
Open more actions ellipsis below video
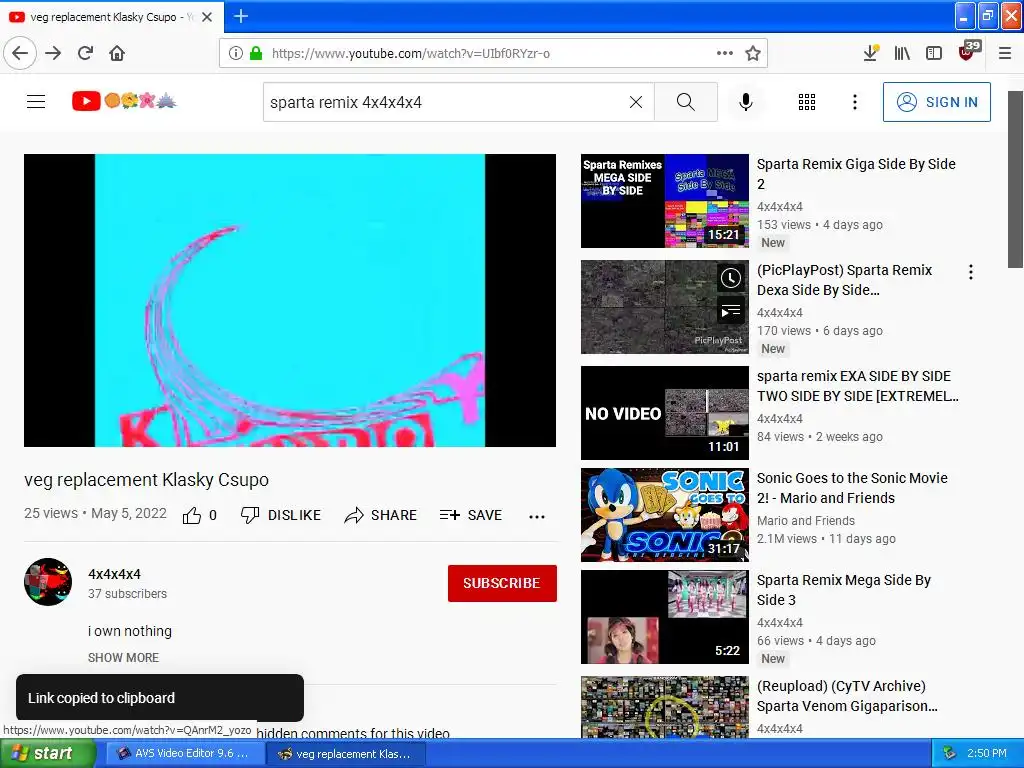point(537,517)
